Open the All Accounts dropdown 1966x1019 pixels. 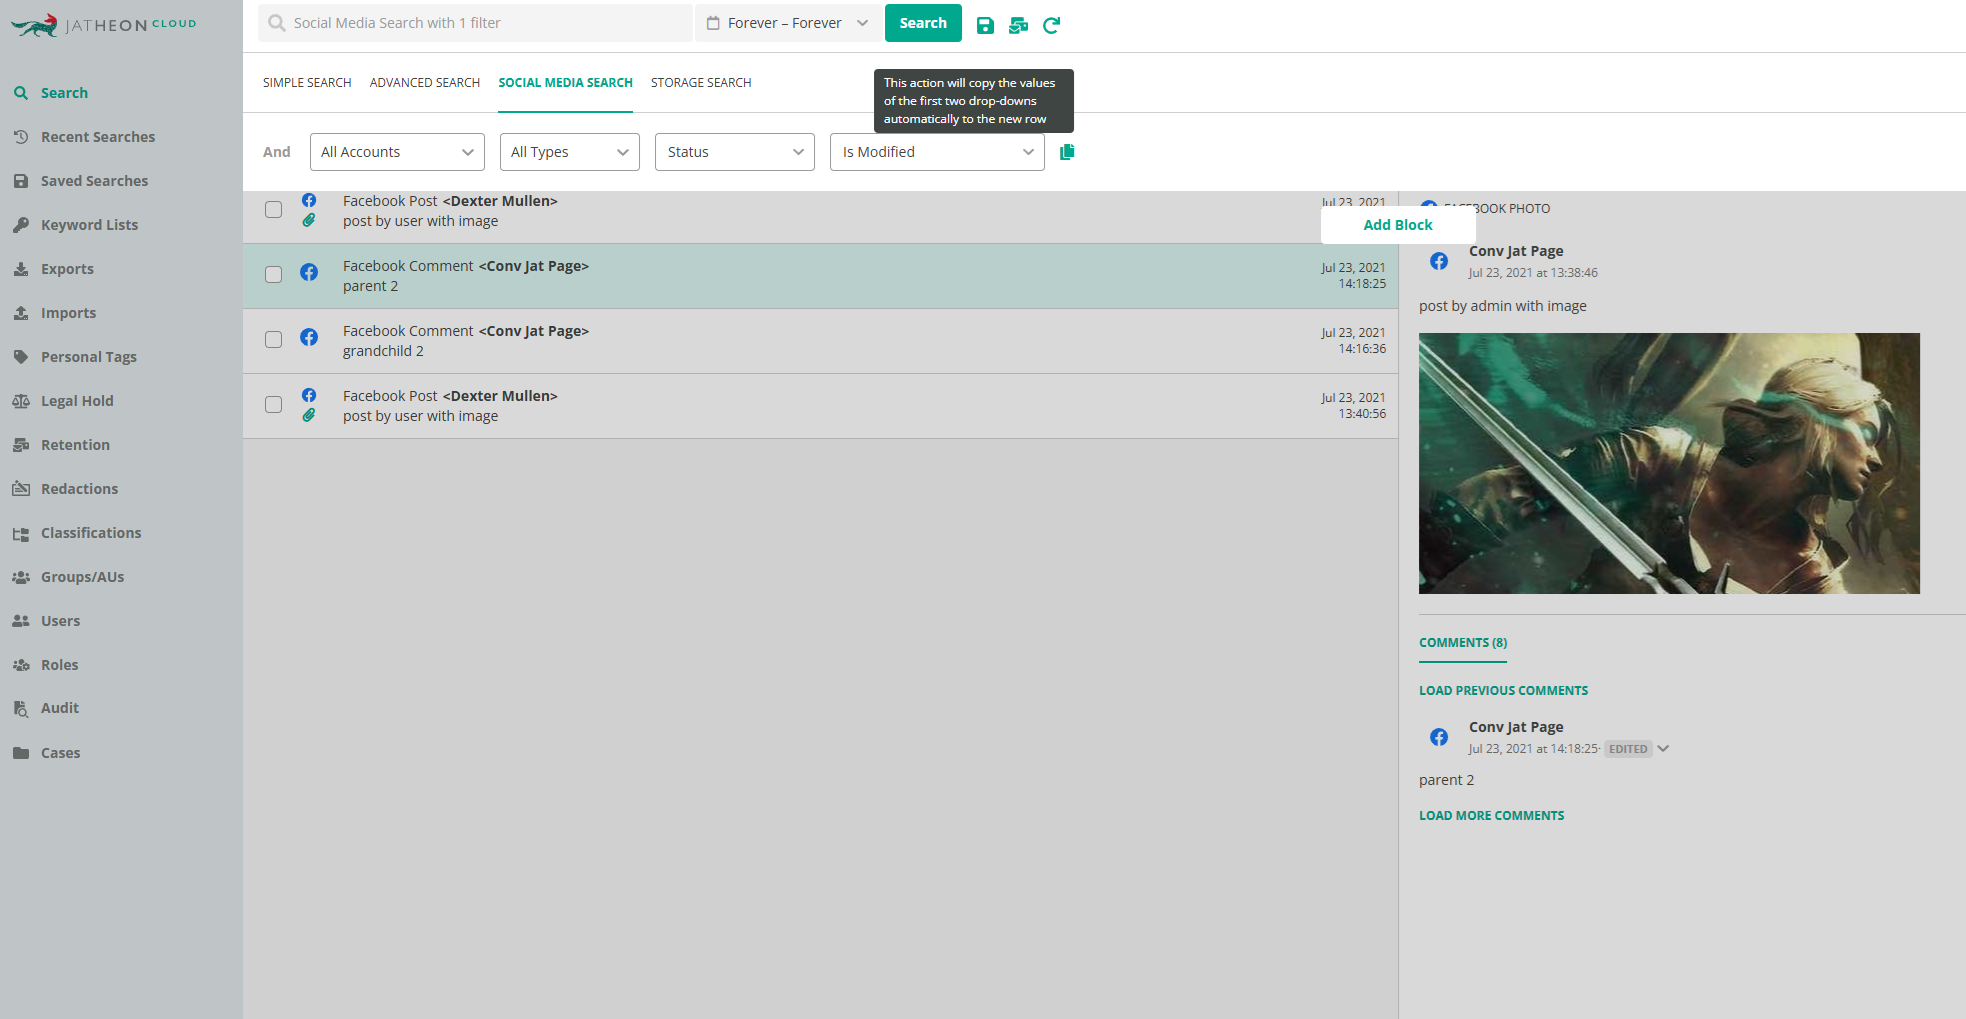(397, 152)
